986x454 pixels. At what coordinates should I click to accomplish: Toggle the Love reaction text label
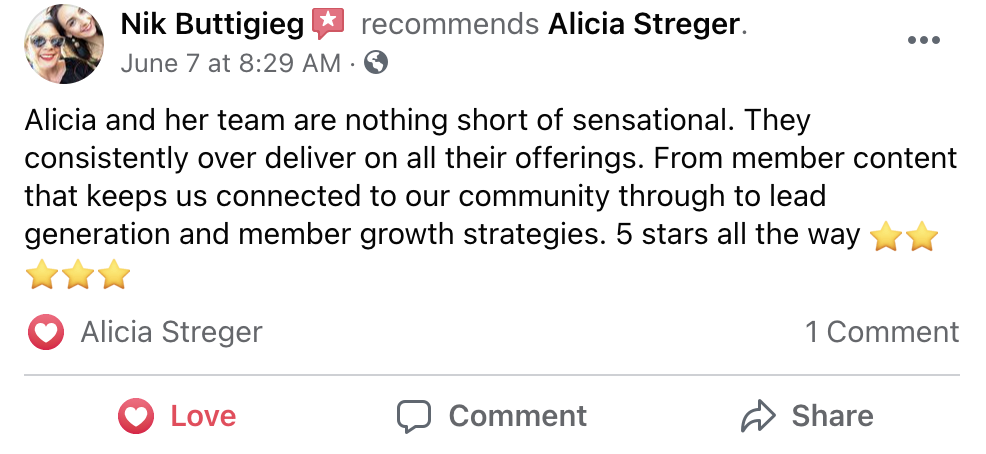(203, 416)
